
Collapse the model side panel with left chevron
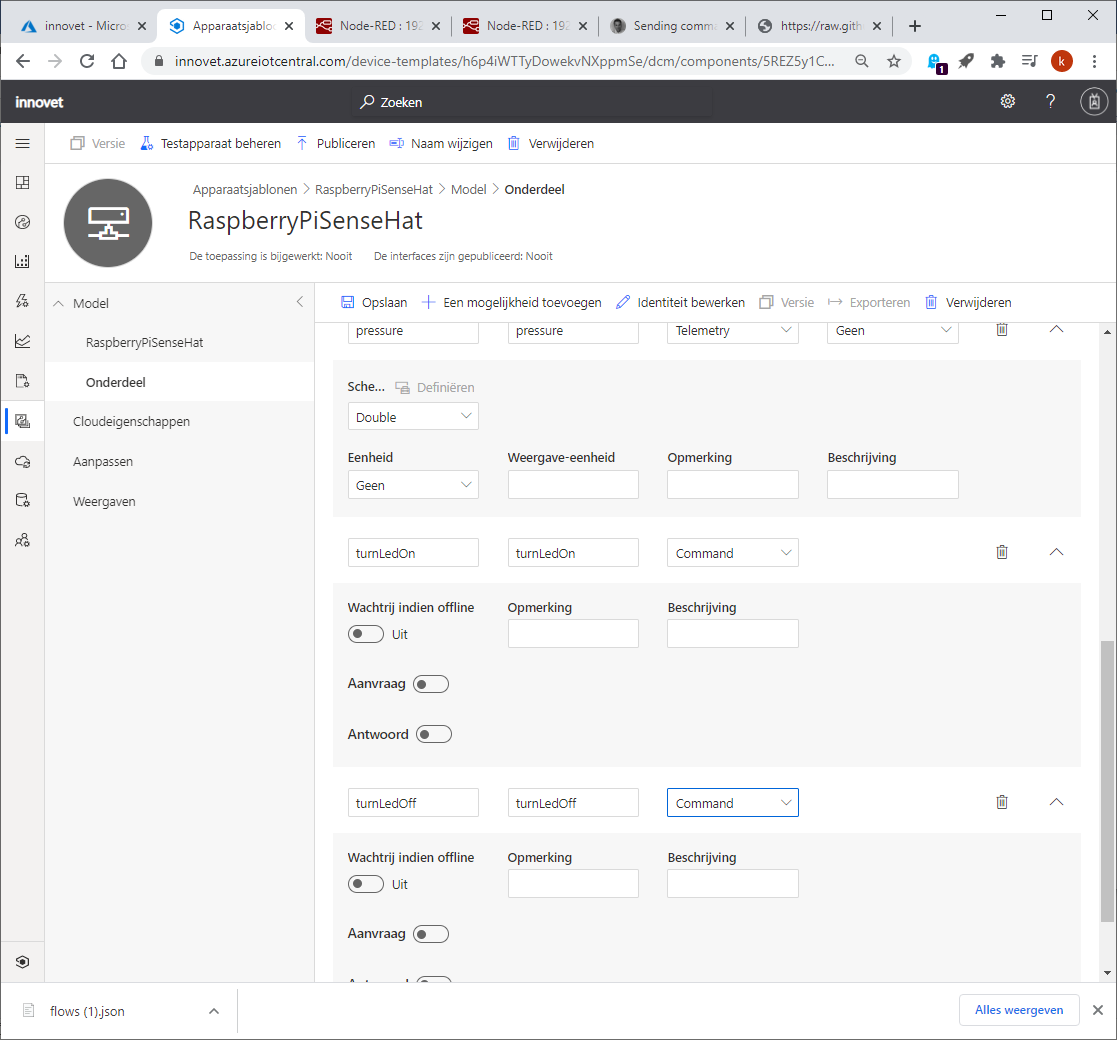[300, 302]
